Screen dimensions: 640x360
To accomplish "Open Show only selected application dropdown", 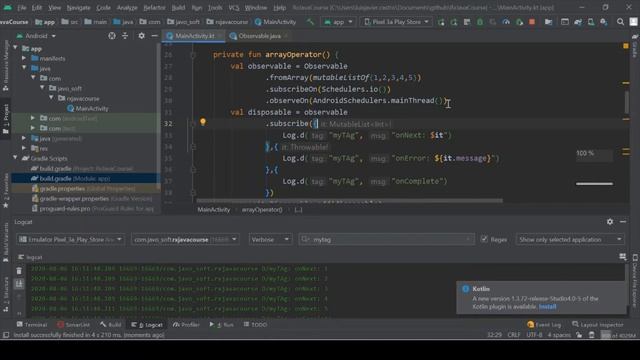I will (570, 240).
